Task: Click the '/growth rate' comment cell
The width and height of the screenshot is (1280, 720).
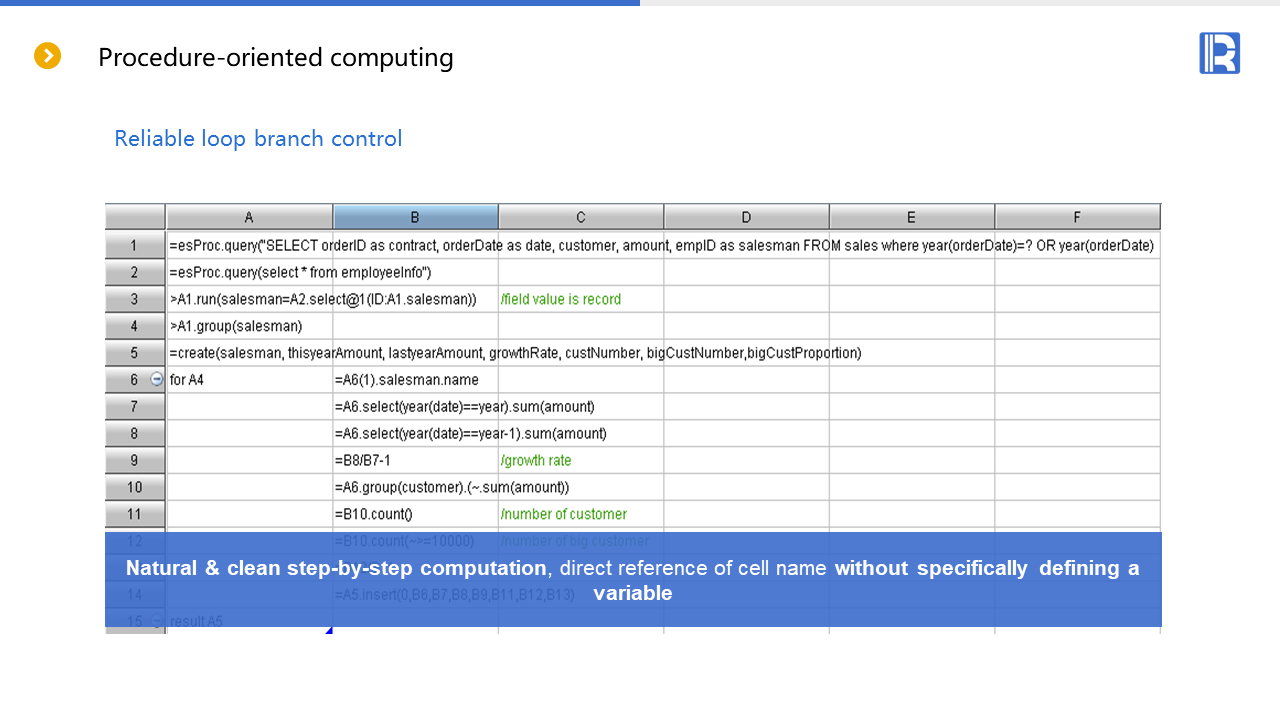Action: point(580,461)
